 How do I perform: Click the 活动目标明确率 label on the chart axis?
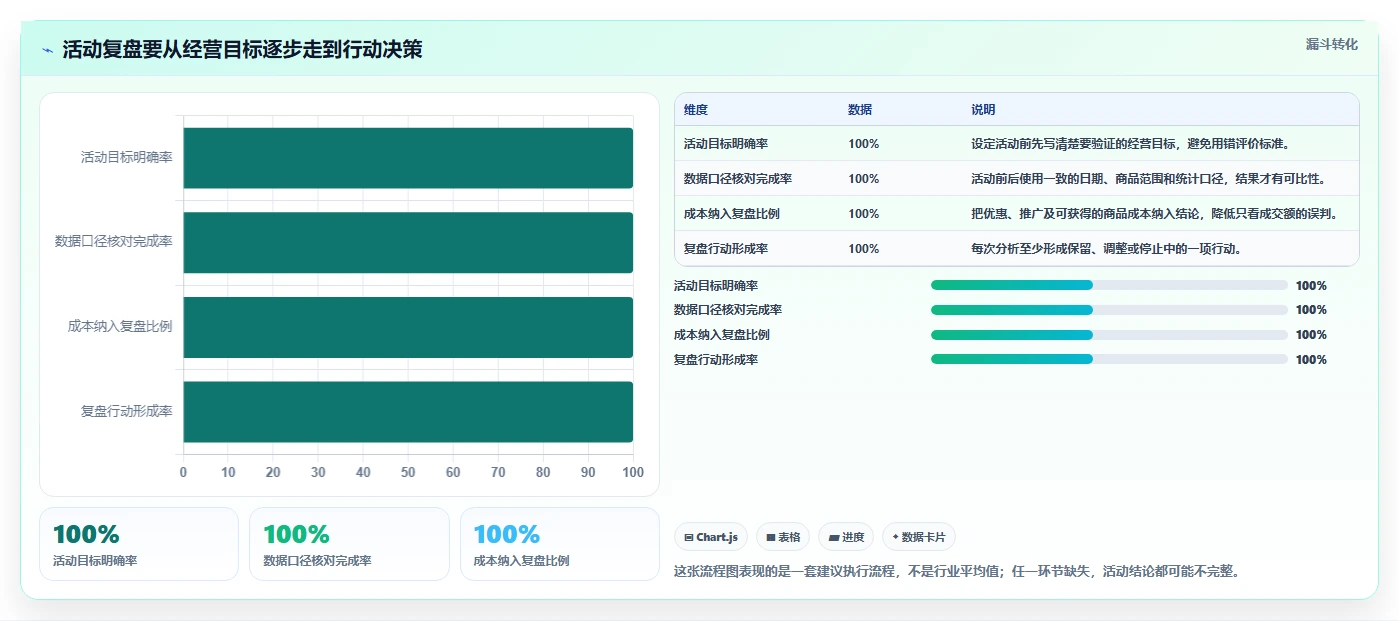pos(126,157)
